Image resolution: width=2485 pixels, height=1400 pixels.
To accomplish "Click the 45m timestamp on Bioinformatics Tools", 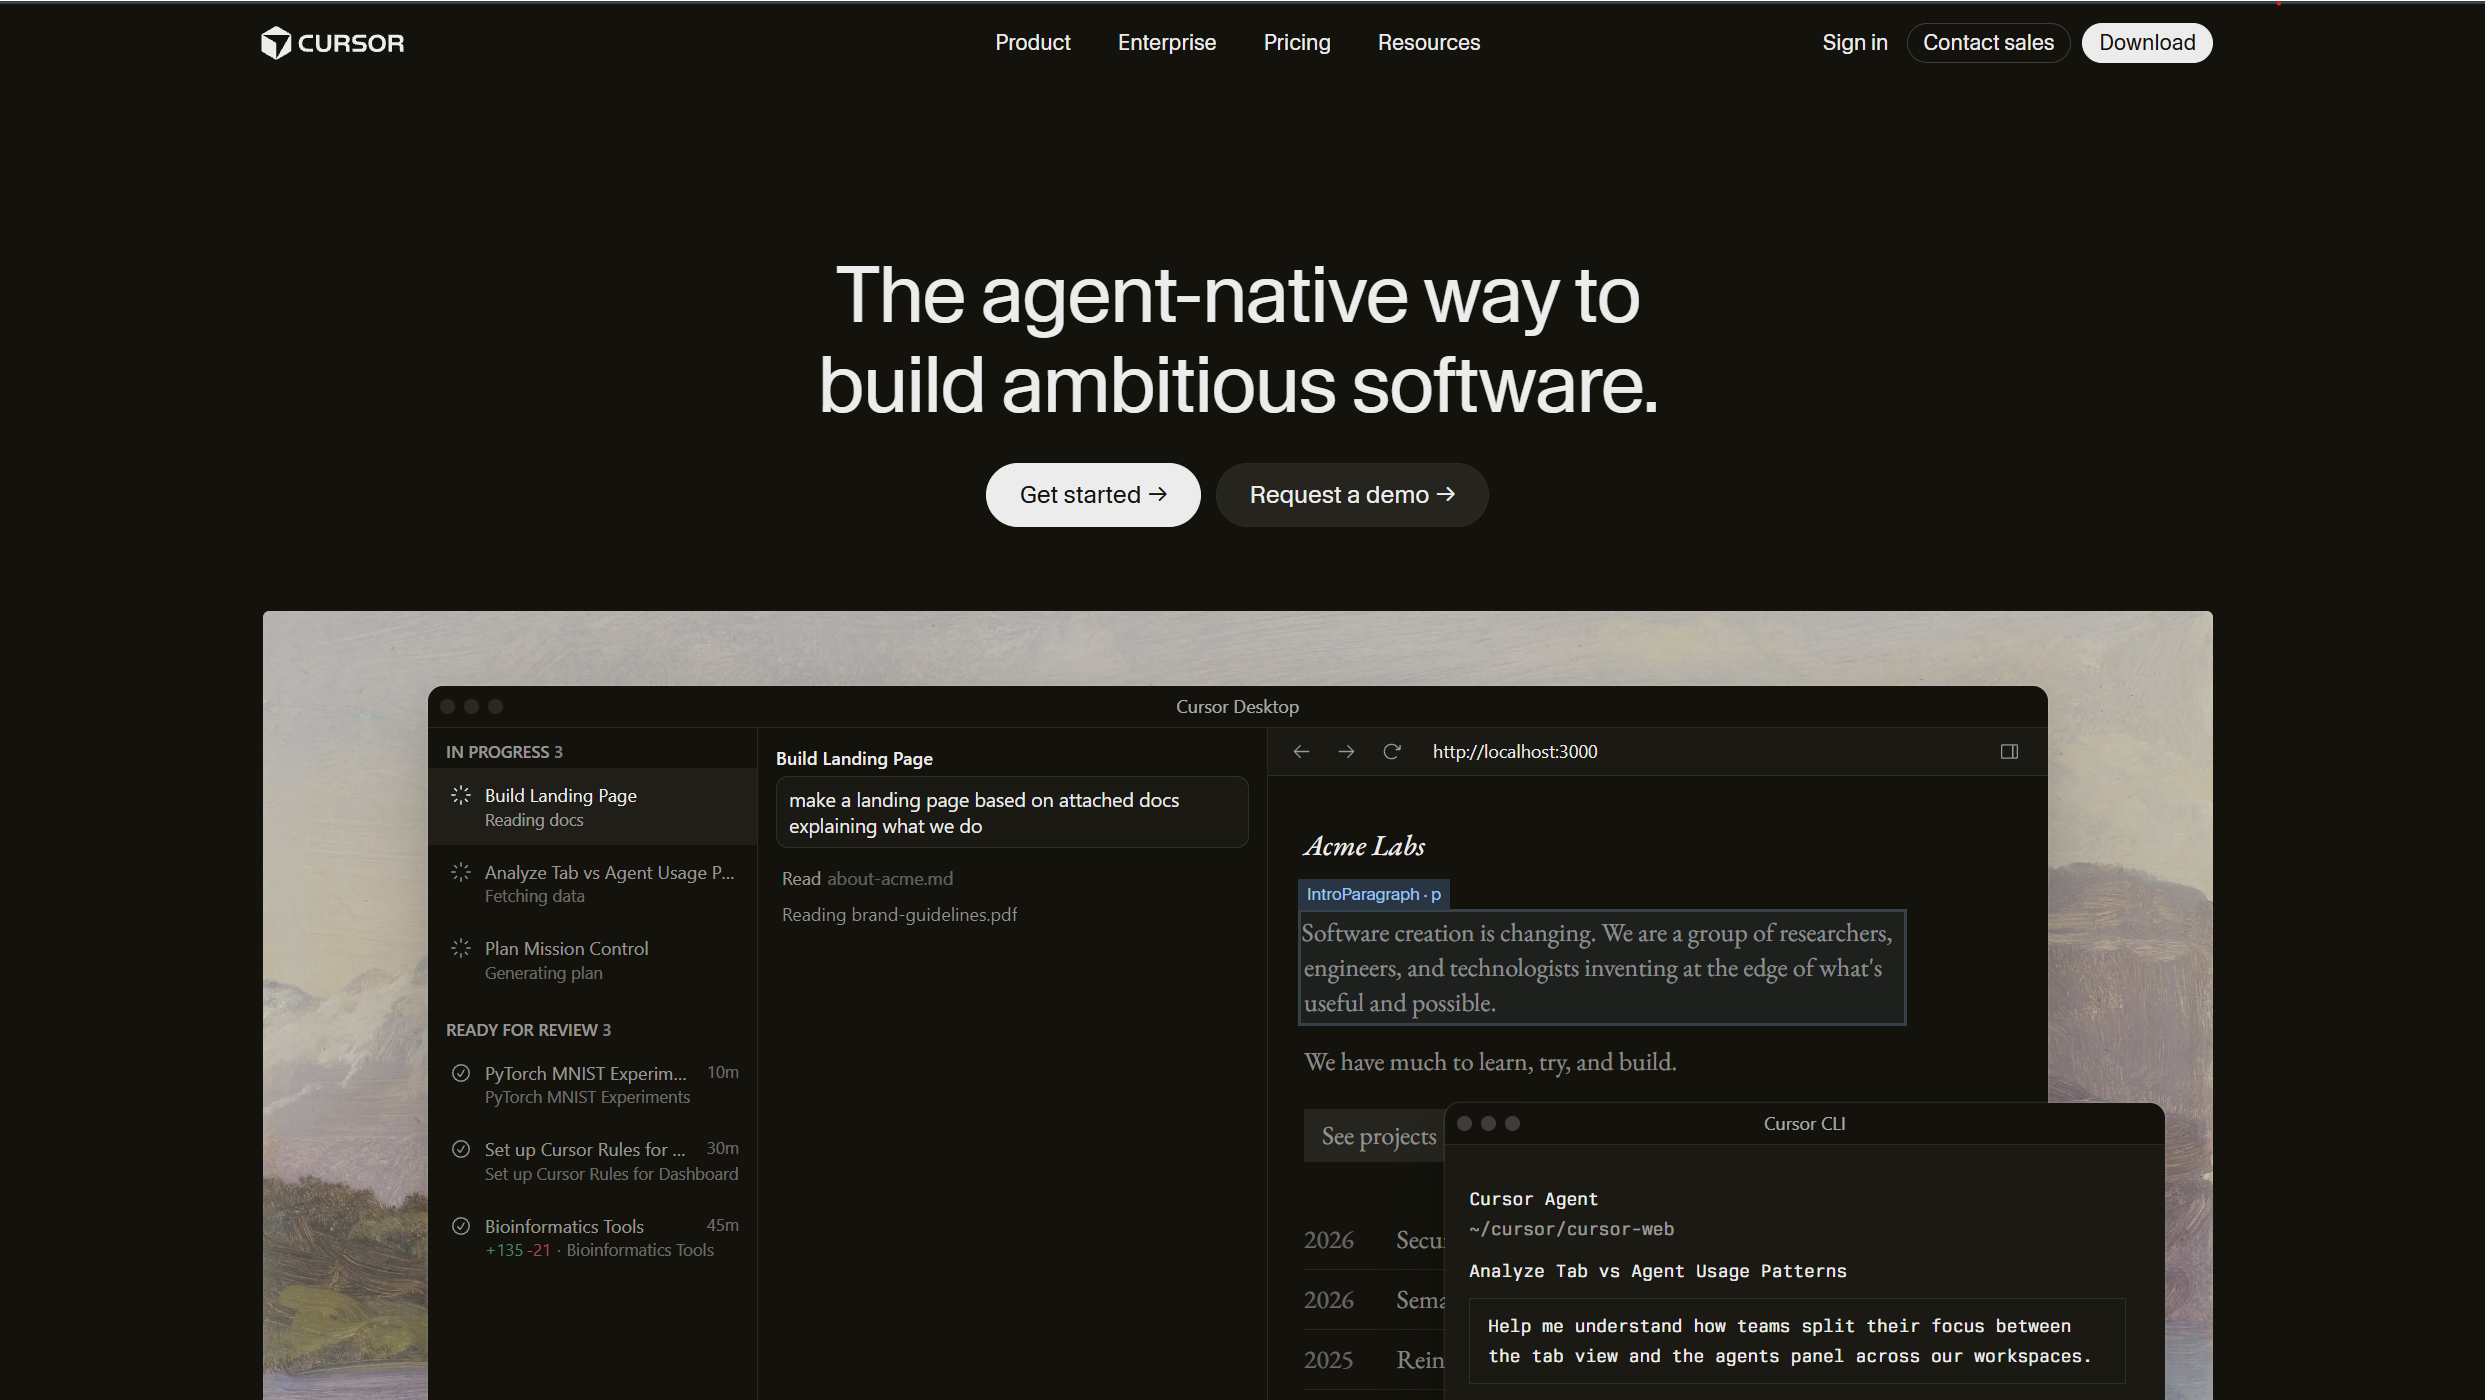I will click(x=722, y=1226).
